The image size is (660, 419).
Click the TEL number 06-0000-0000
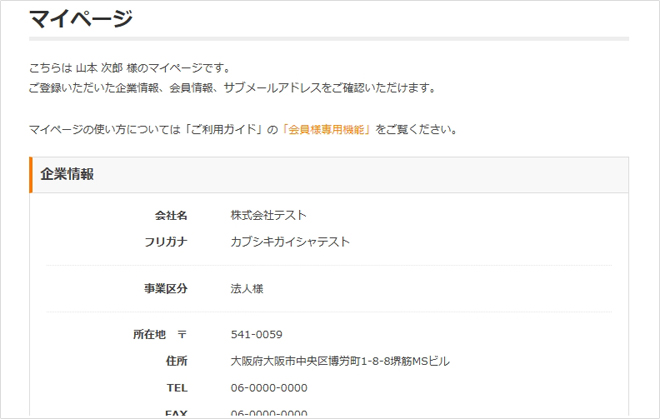click(x=268, y=388)
